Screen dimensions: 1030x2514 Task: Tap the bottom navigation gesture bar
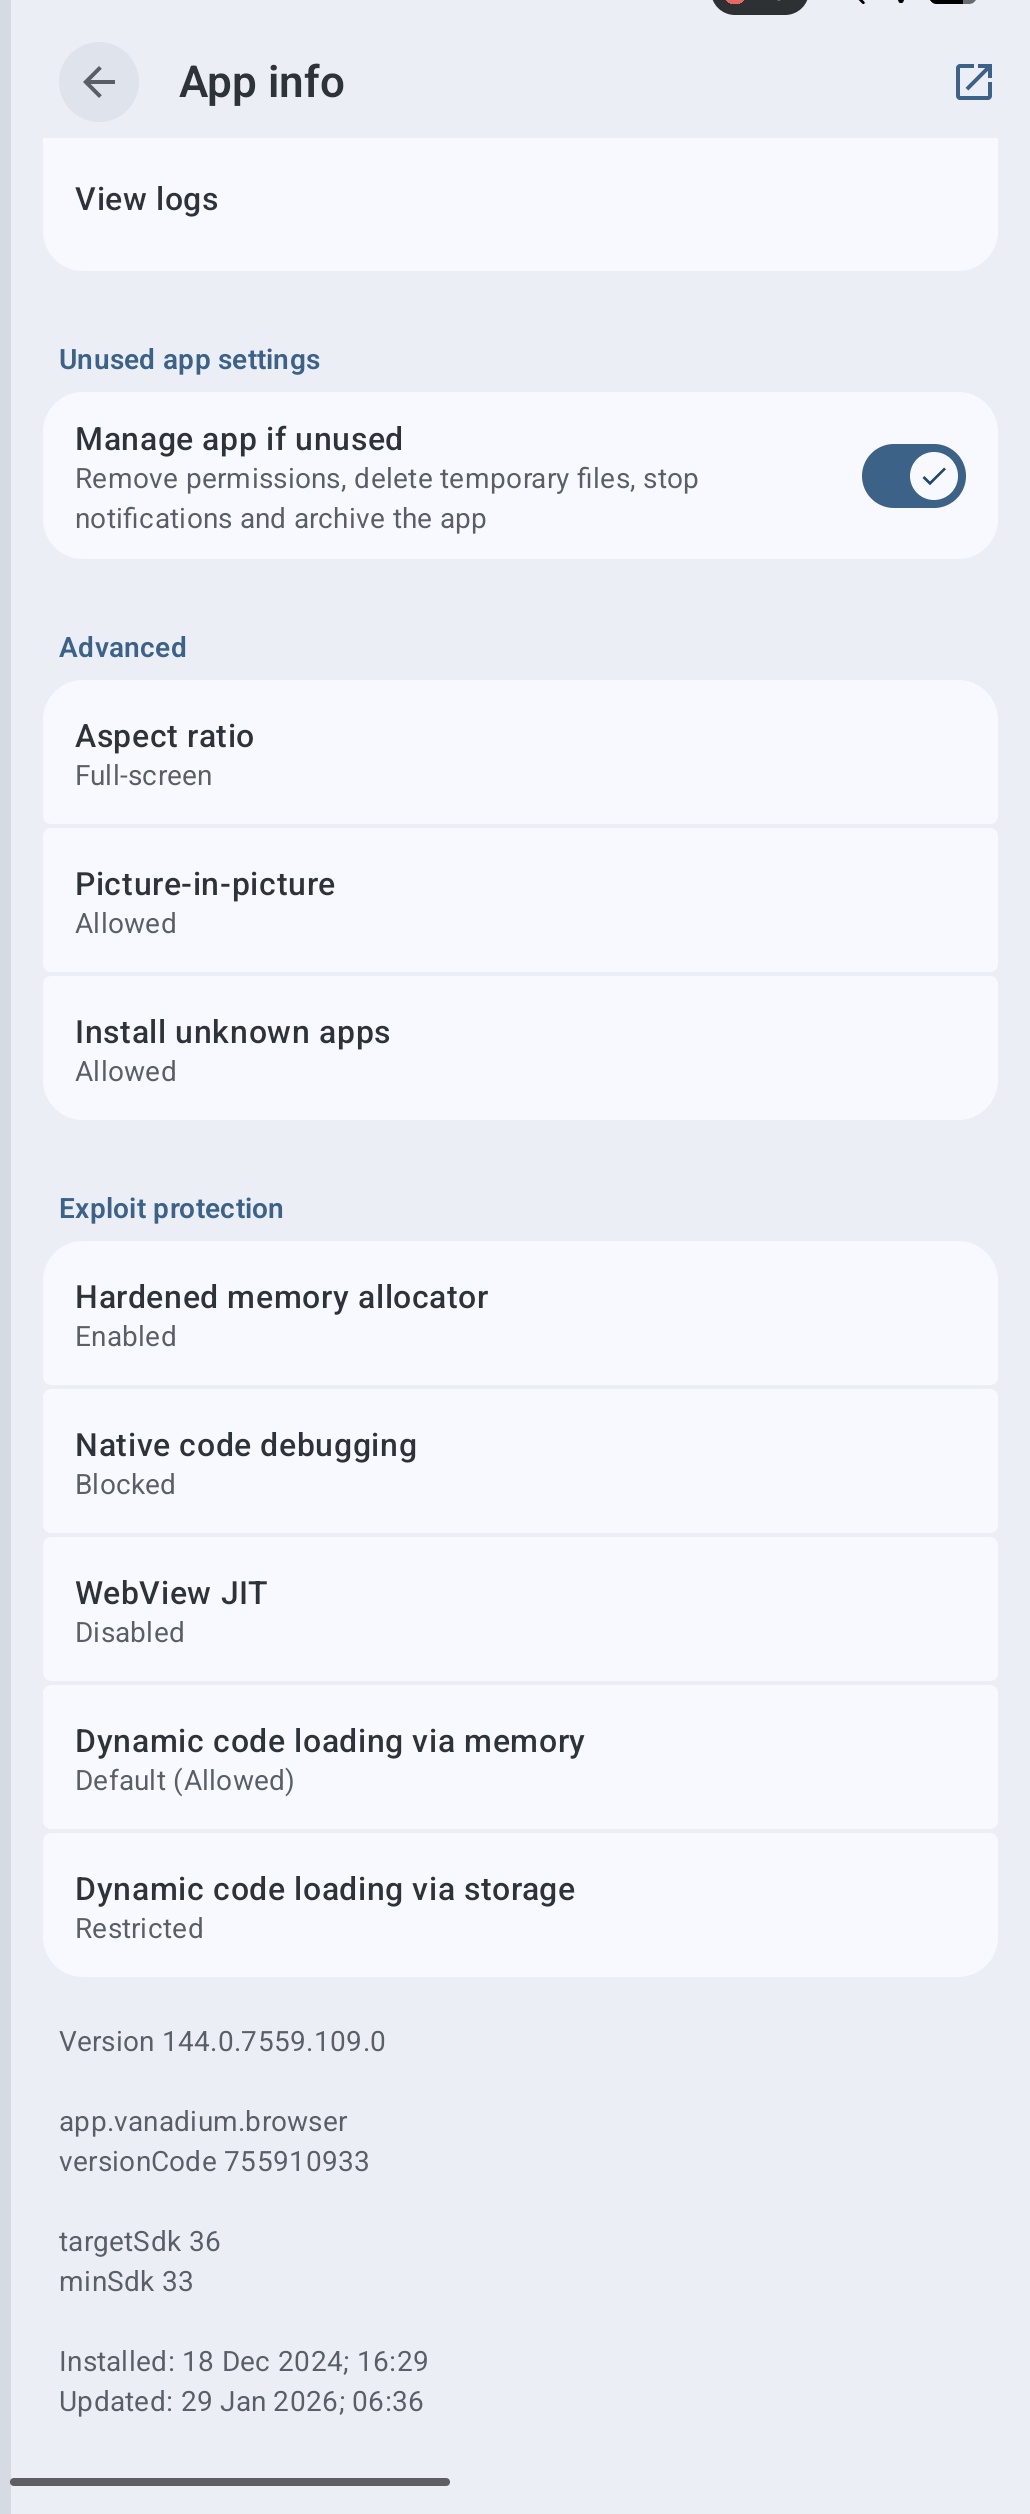tap(230, 2481)
